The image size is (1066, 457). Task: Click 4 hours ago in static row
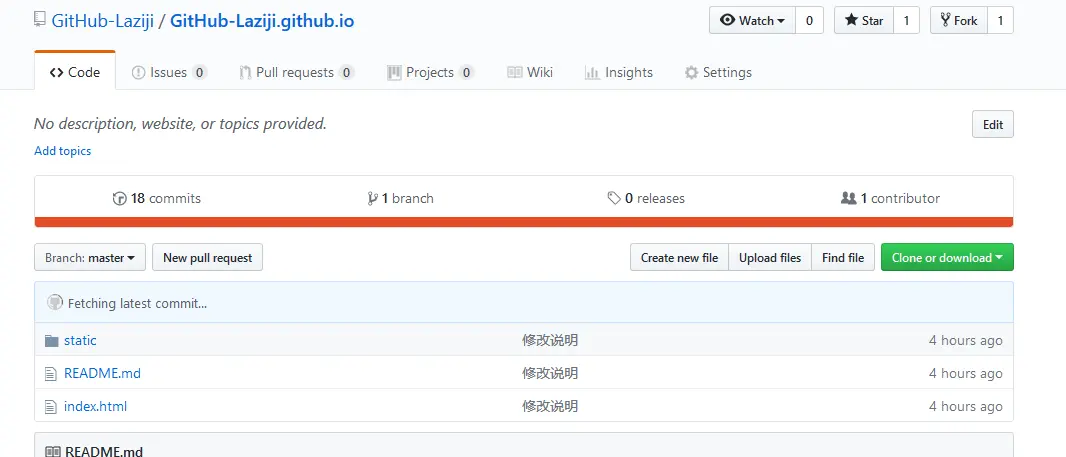[965, 341]
